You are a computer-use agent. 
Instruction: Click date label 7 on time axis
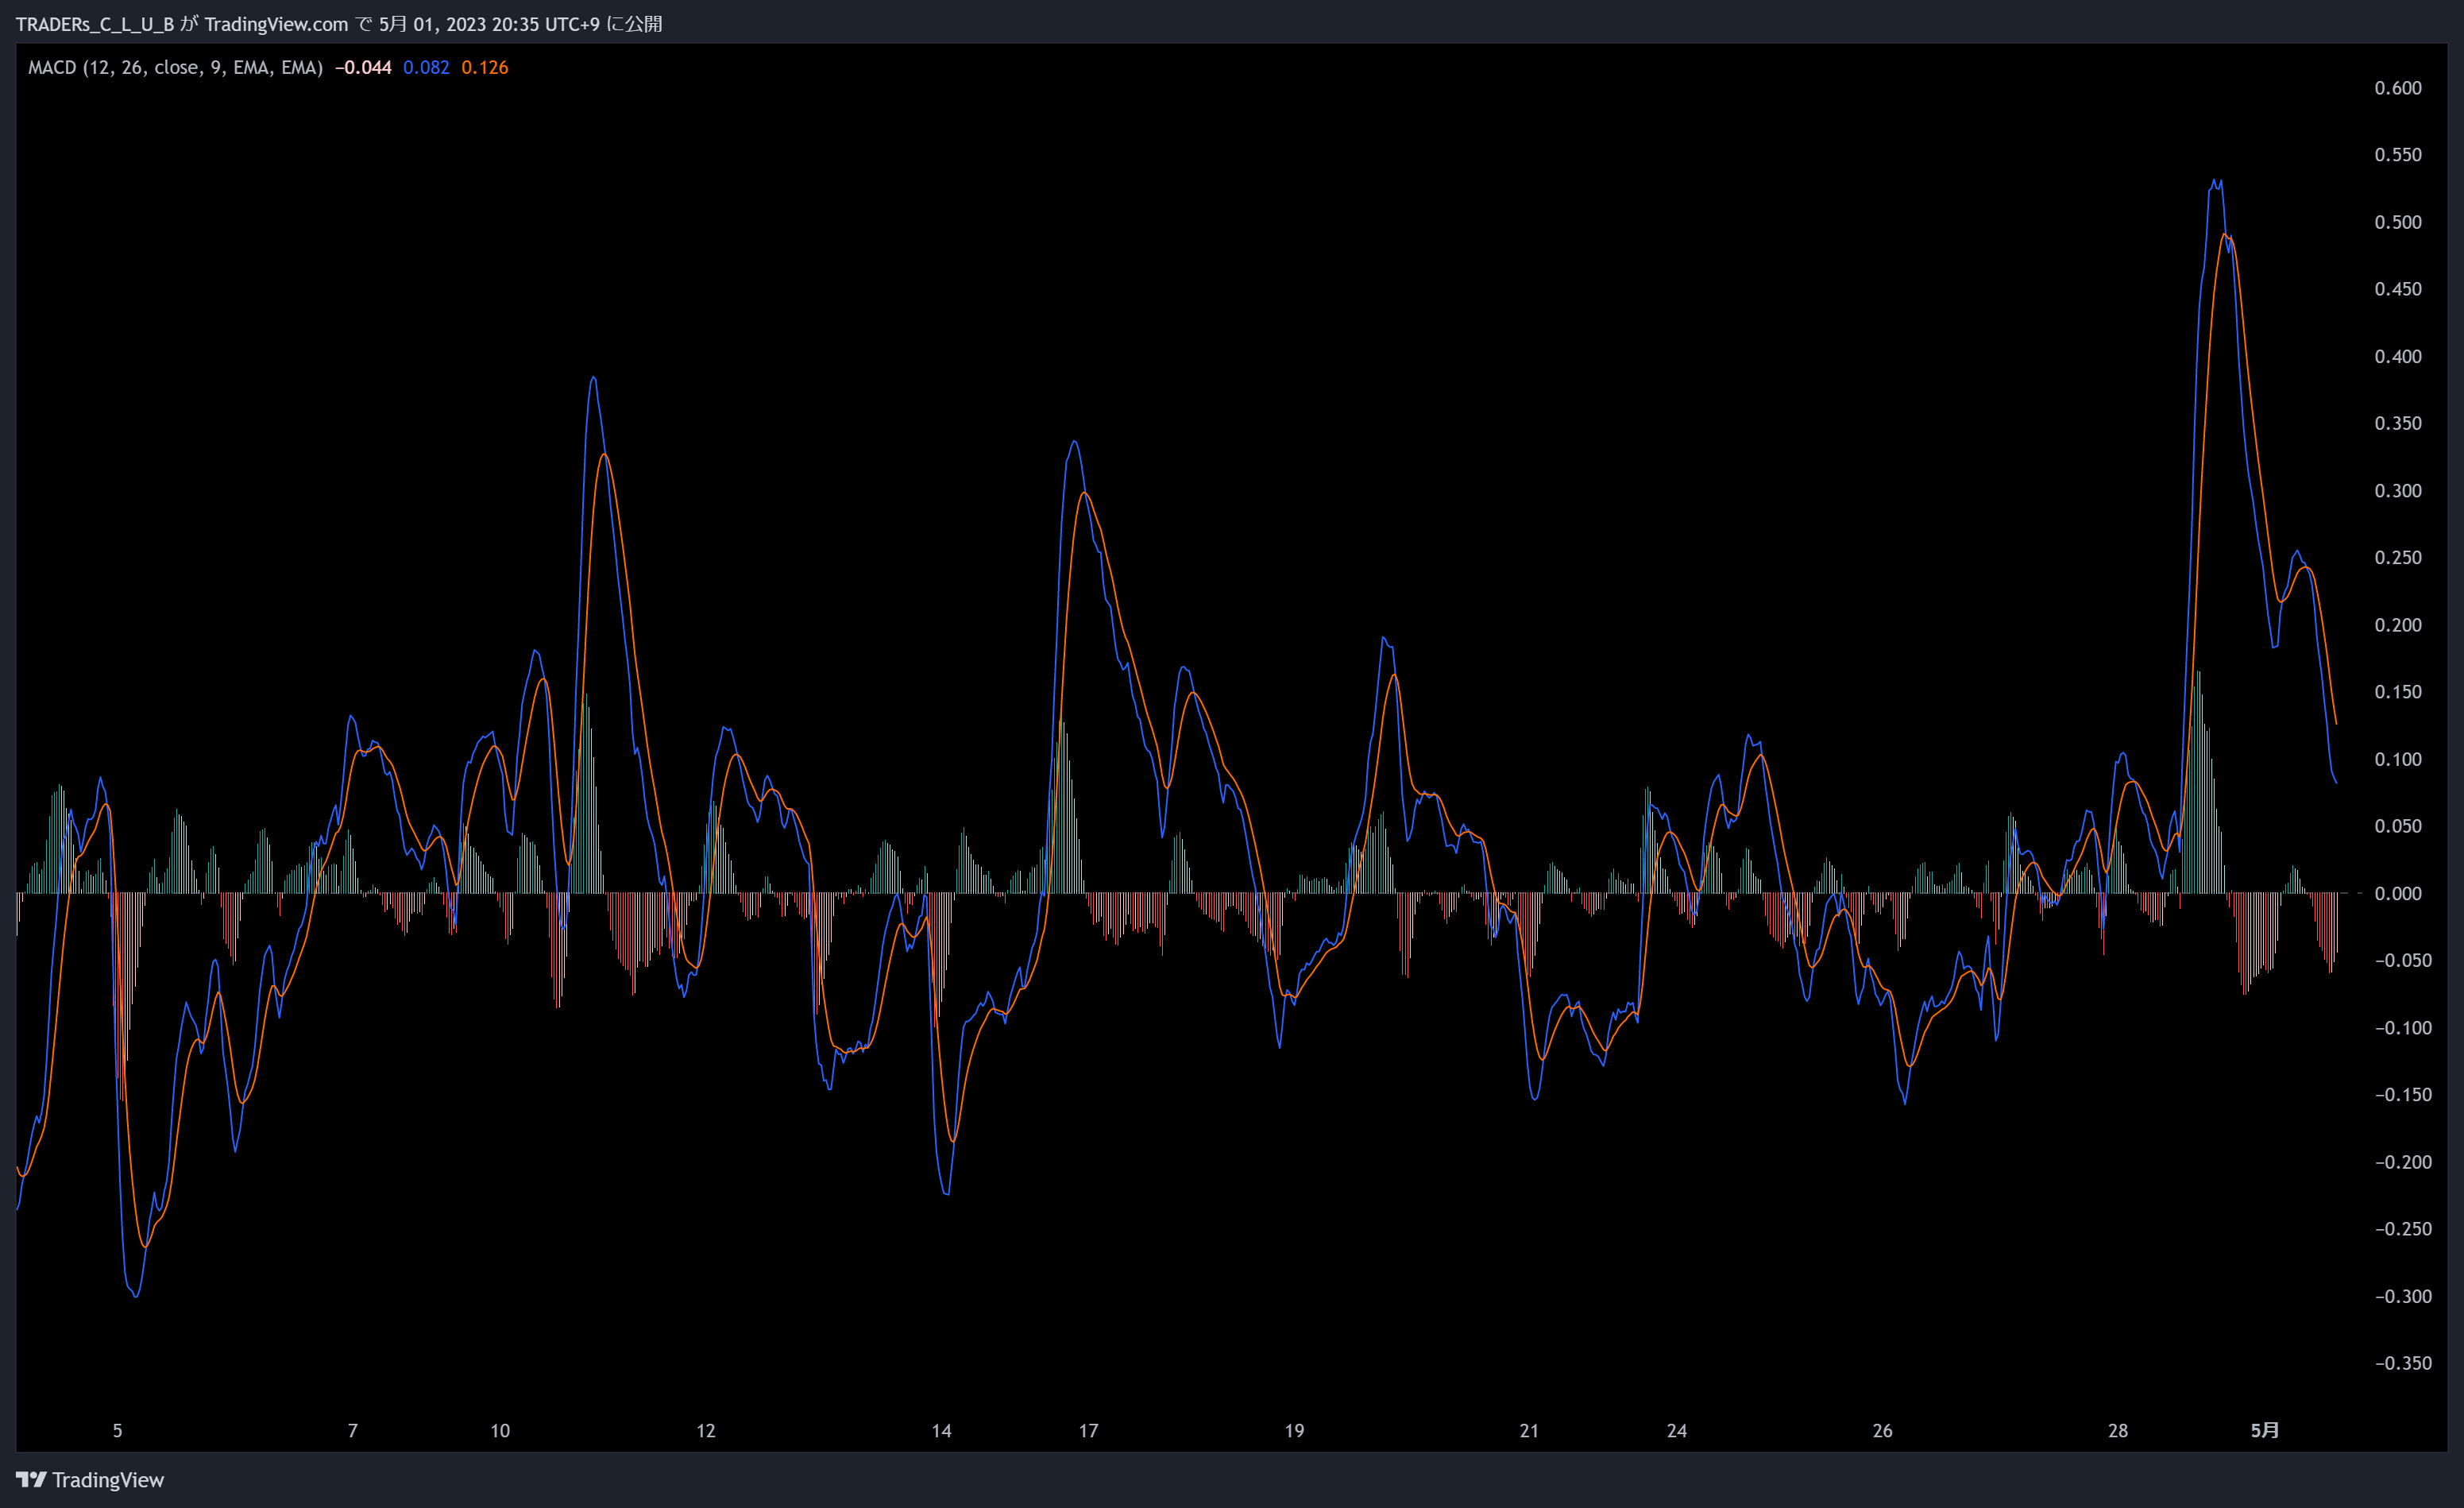coord(352,1431)
